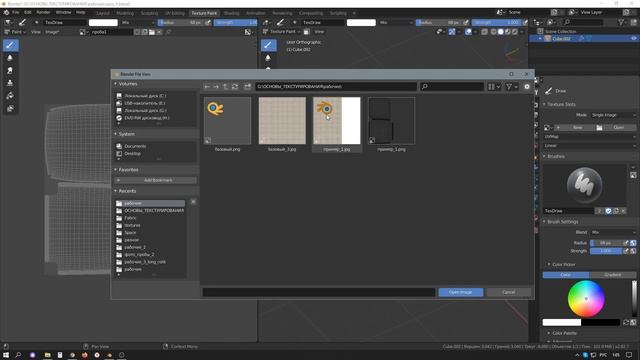
Task: Open the image folder icon in image editor header
Action: (152, 32)
